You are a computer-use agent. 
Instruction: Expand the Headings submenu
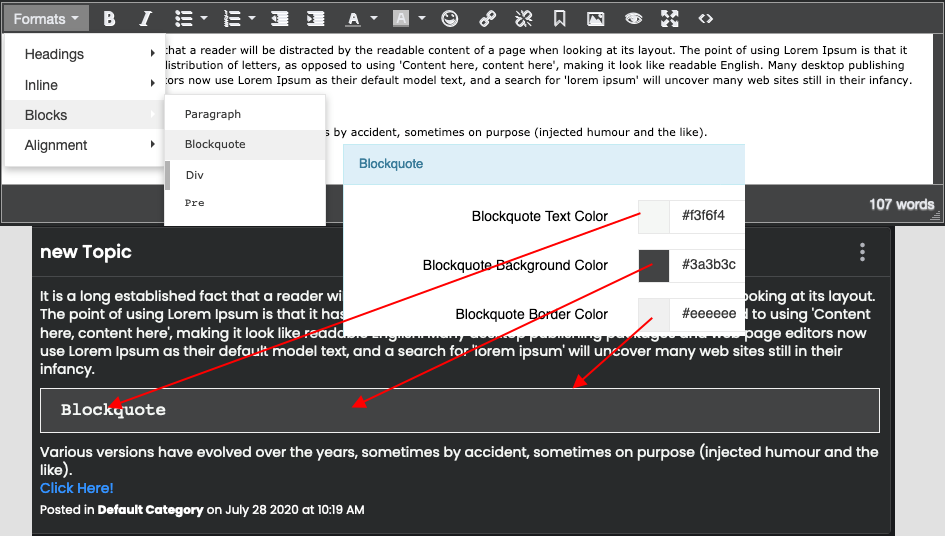click(x=85, y=54)
